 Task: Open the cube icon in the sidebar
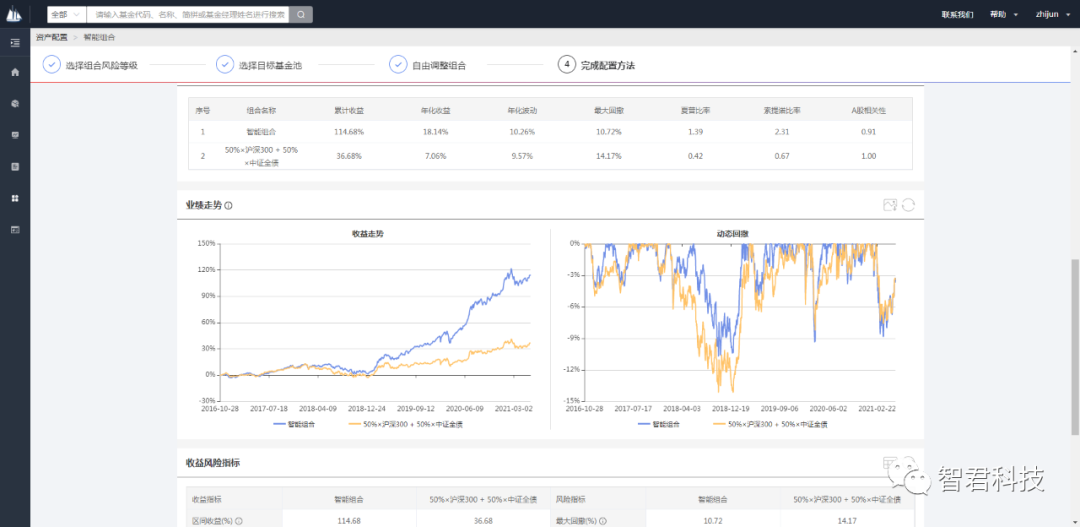15,103
